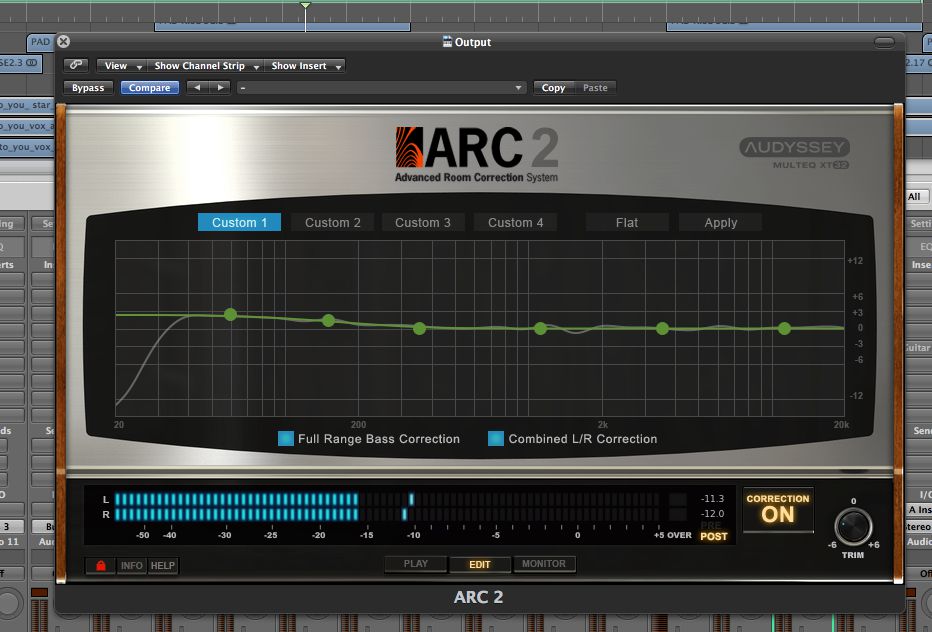Image resolution: width=932 pixels, height=632 pixels.
Task: Select the Flat target curve
Action: [x=626, y=222]
